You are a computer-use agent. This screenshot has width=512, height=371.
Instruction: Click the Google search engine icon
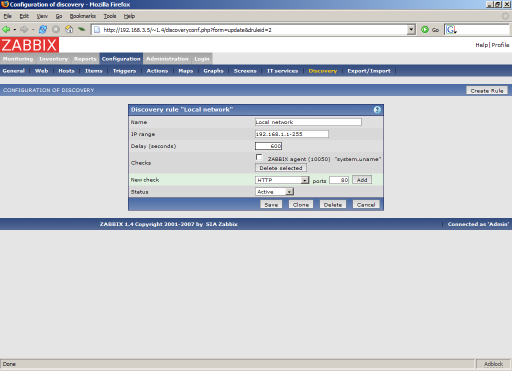(451, 30)
